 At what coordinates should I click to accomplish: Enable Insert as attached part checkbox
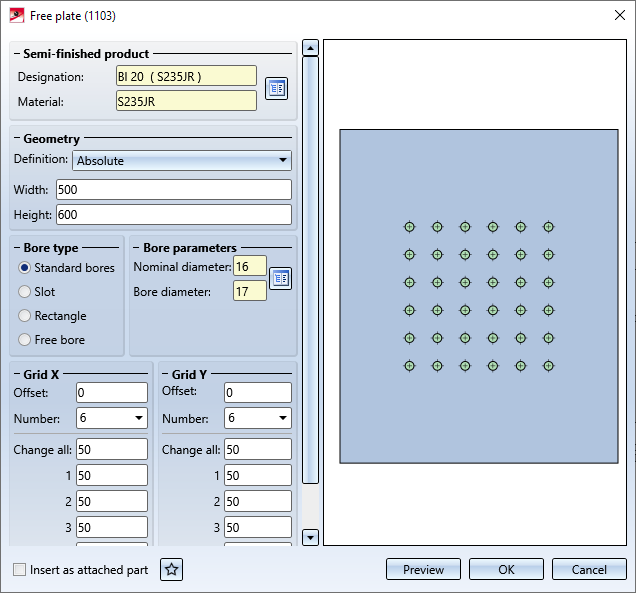click(21, 570)
